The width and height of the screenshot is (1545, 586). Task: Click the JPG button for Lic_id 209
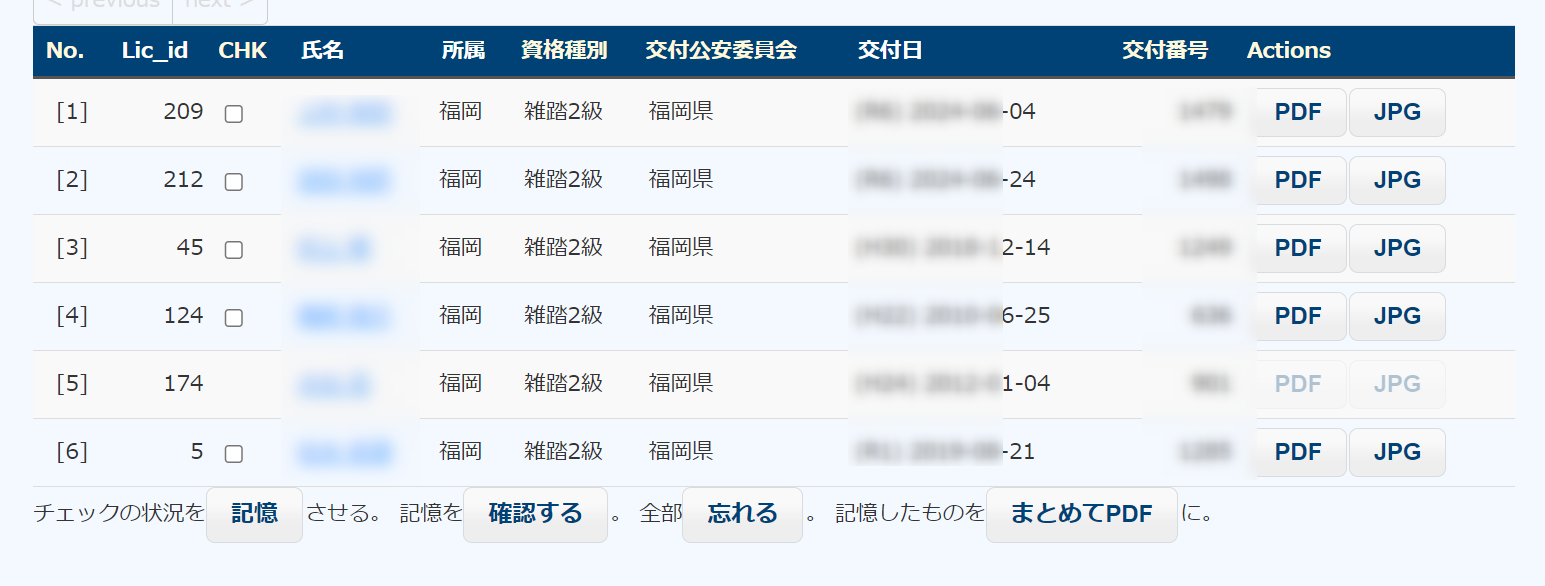click(1397, 113)
